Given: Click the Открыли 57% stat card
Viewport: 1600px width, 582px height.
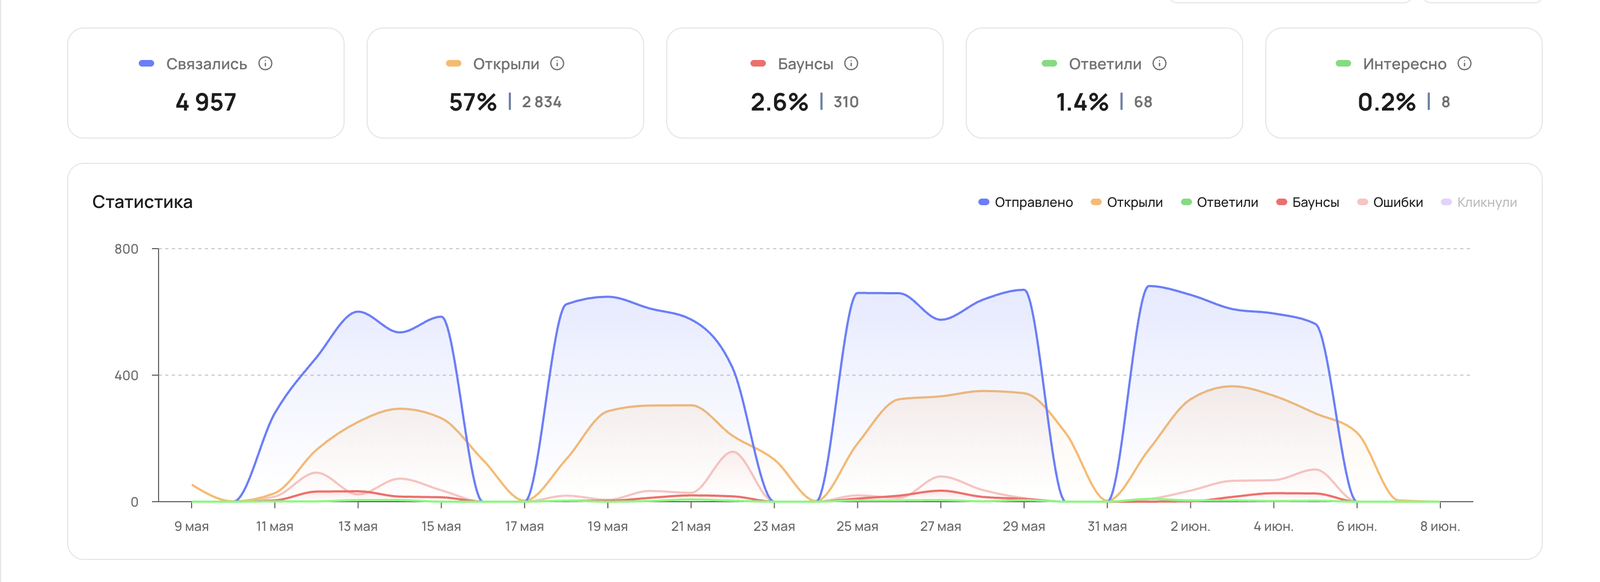Looking at the screenshot, I should coord(505,83).
